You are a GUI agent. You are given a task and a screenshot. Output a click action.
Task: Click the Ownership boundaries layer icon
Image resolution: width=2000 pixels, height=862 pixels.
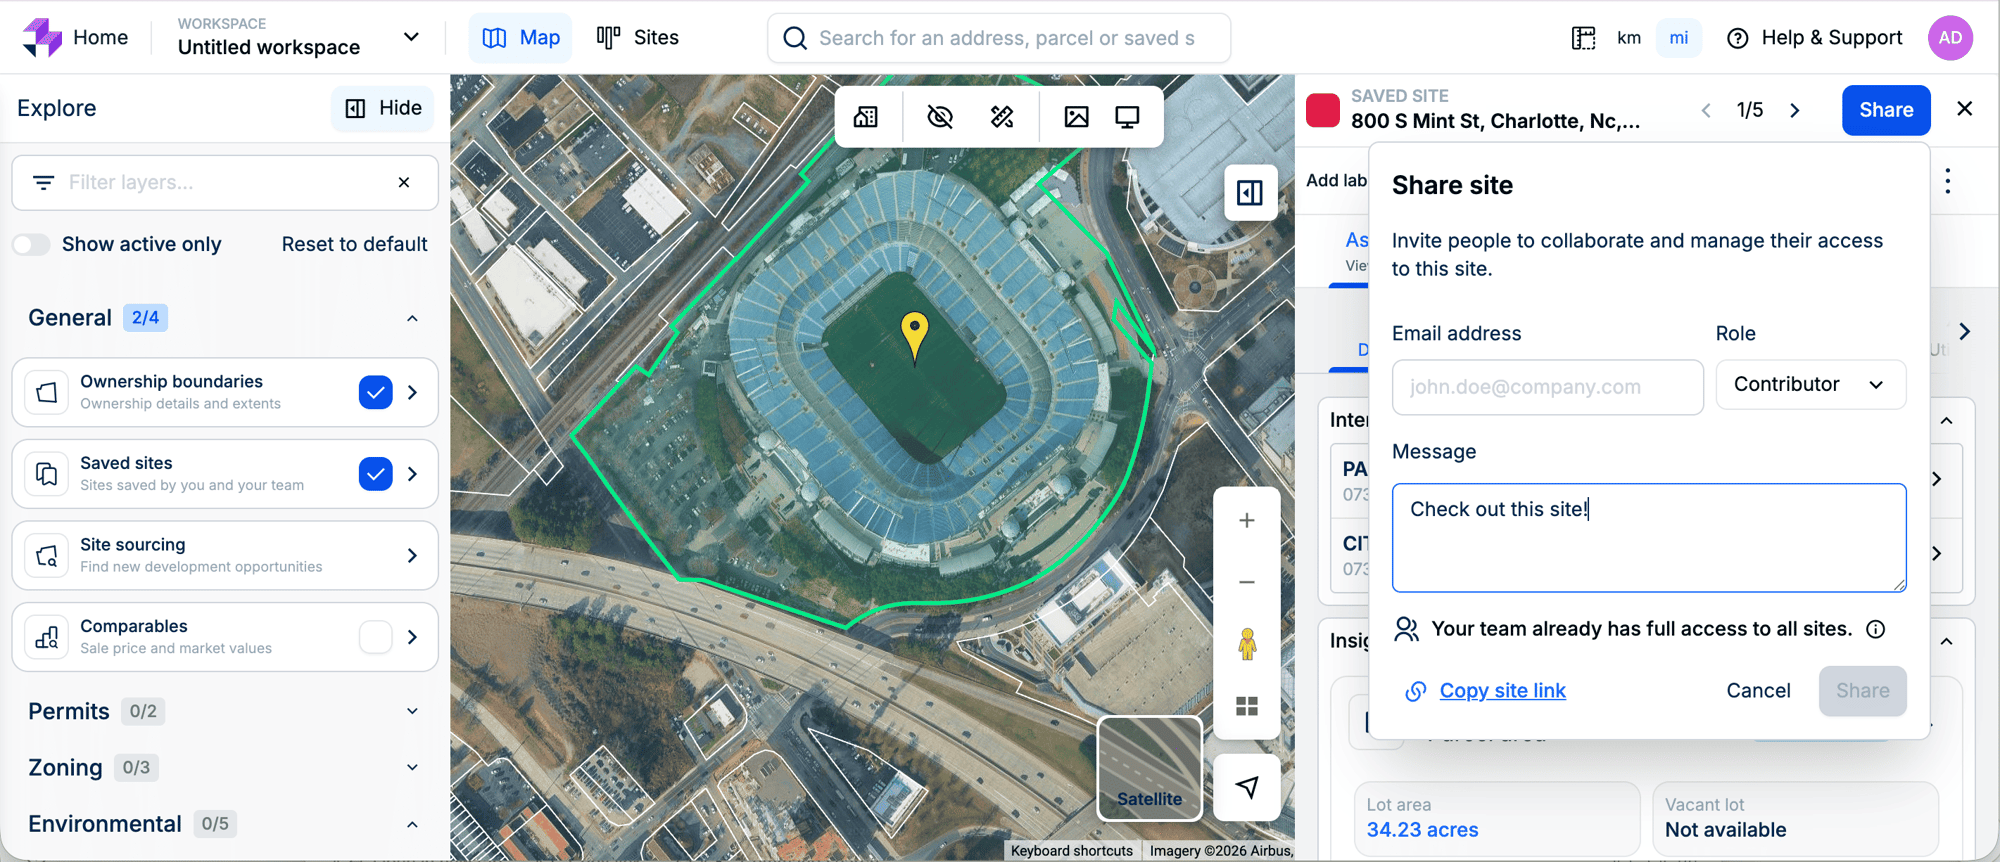coord(47,392)
